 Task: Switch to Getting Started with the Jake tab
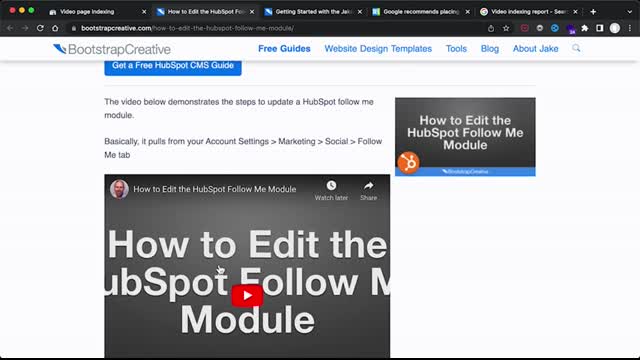tap(313, 12)
